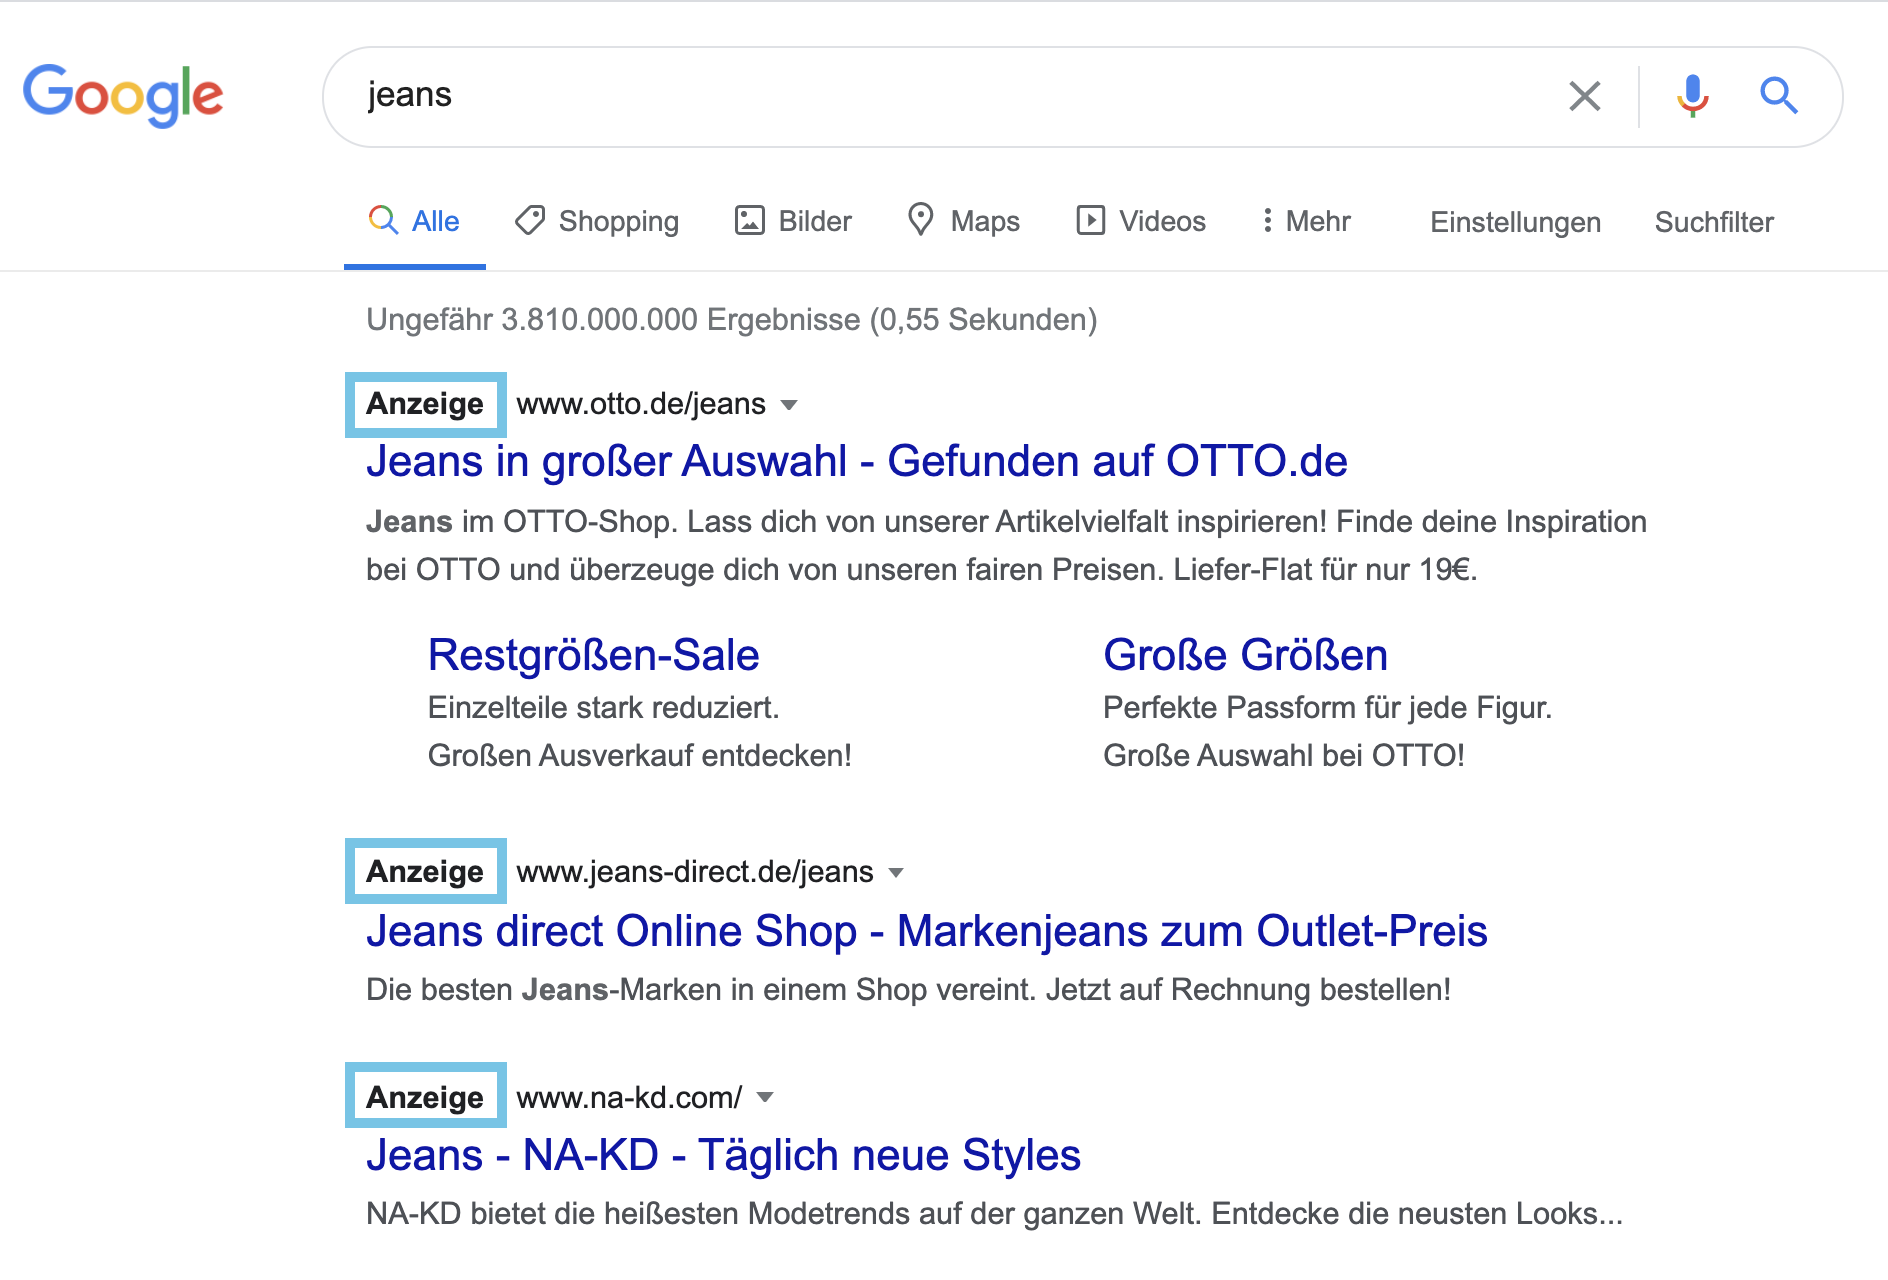This screenshot has height=1280, width=1888.
Task: Expand dropdown arrow next to www.jeans-direct.de/jeans
Action: click(896, 873)
